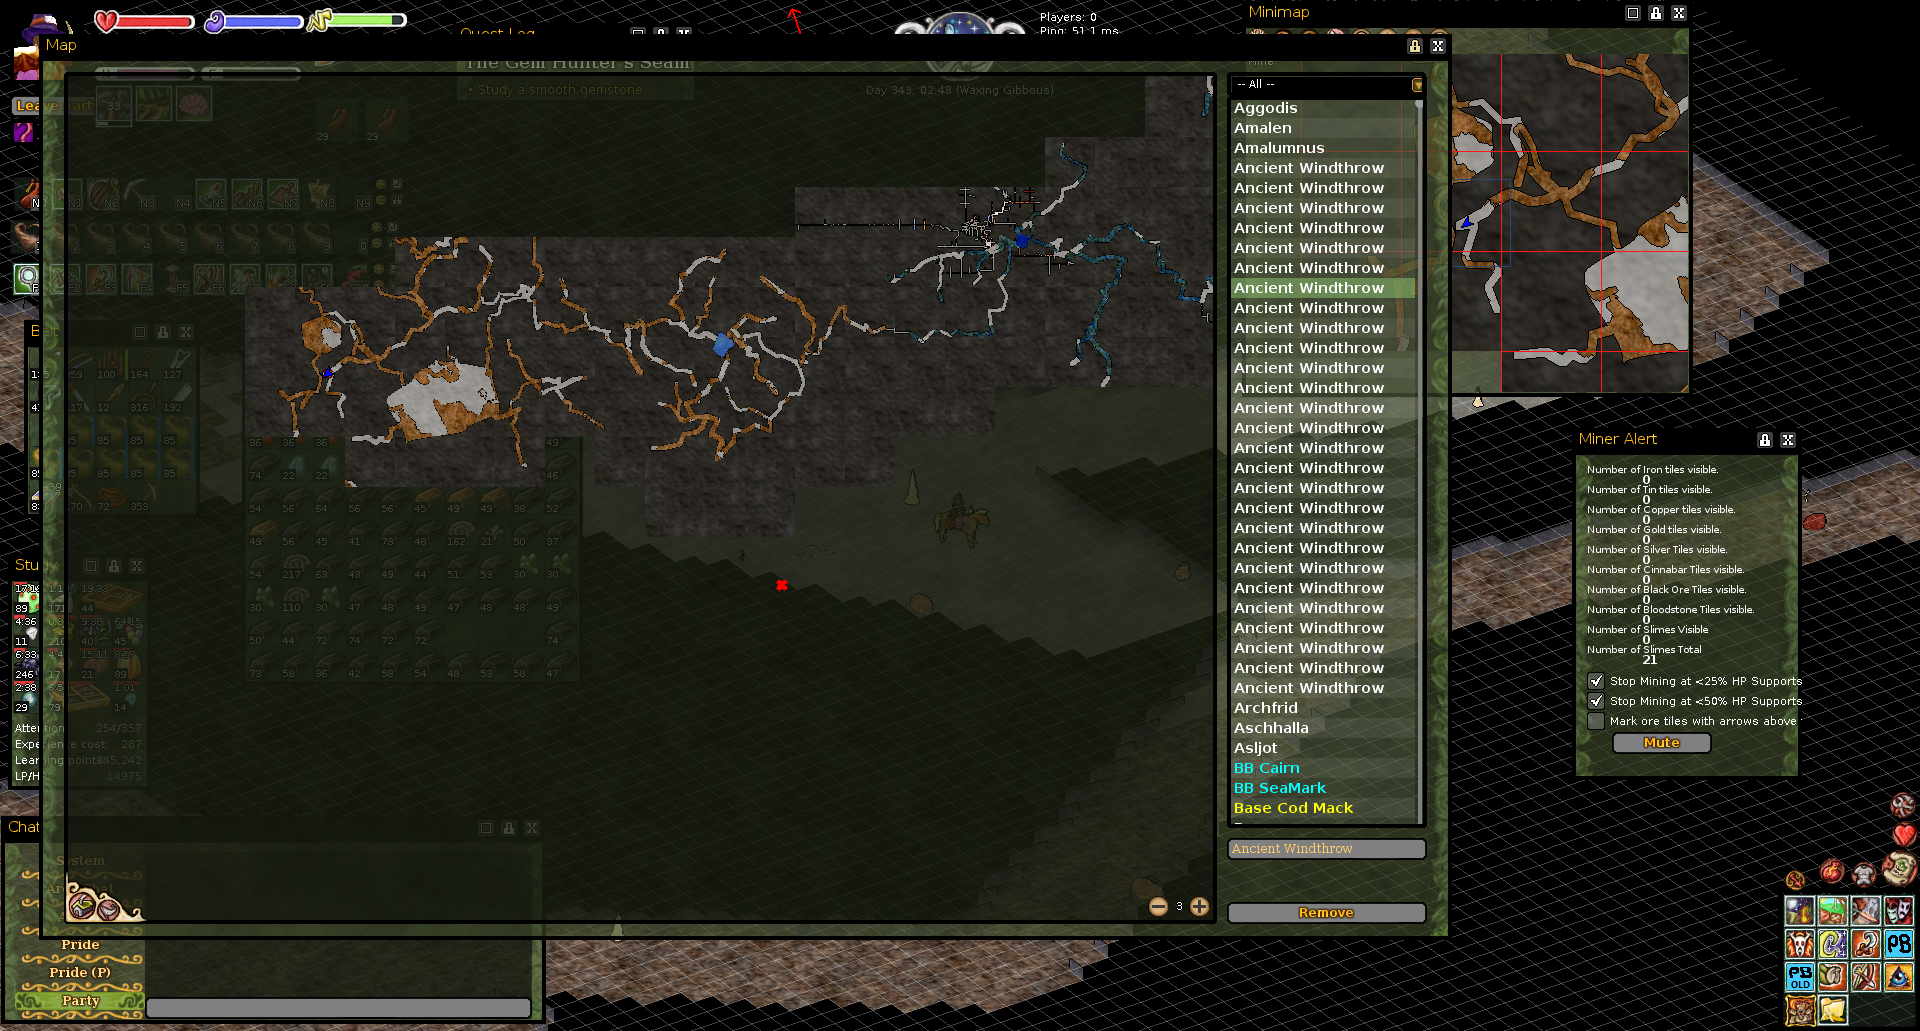Open the night campfire menu icon

[x=1800, y=911]
